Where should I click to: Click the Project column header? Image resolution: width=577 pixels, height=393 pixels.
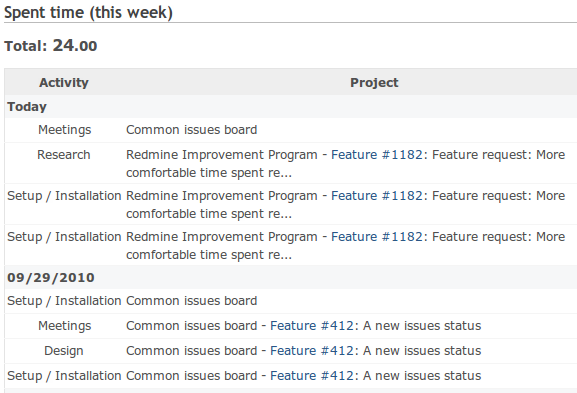click(x=374, y=82)
